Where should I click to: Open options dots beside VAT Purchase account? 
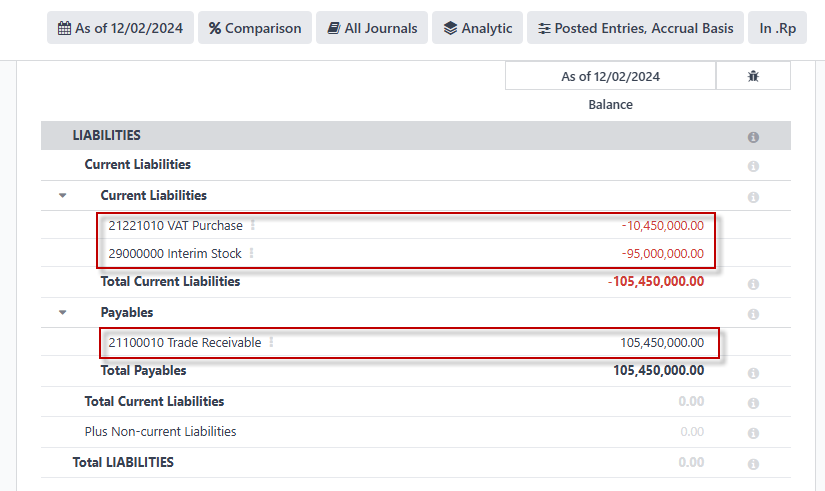tap(253, 225)
